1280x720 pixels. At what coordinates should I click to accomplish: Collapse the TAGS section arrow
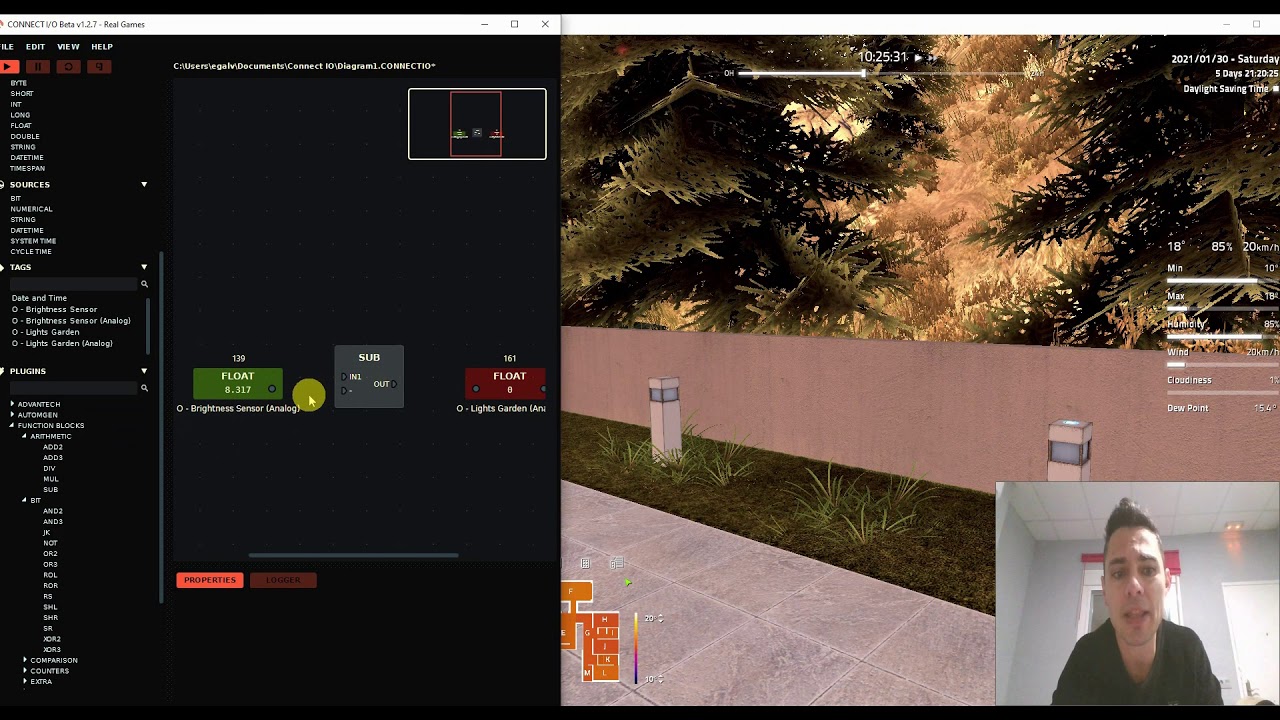pyautogui.click(x=144, y=268)
